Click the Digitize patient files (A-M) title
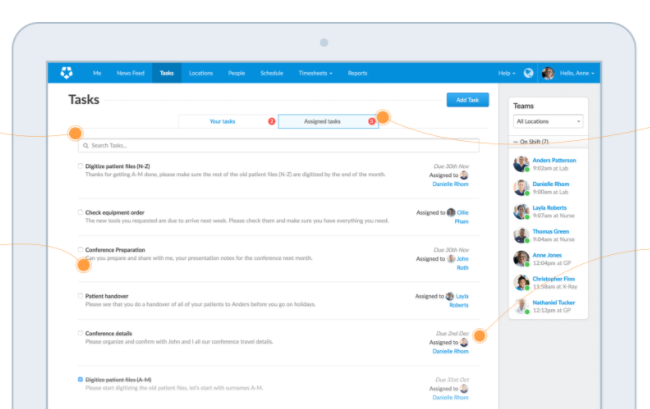Viewport: 650px width, 409px height. [118, 380]
